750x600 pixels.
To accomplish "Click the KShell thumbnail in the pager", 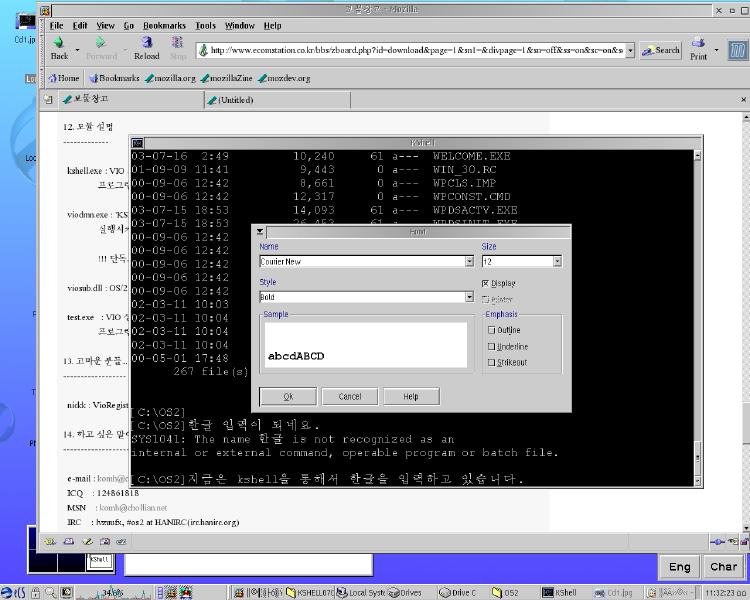I will tap(100, 562).
